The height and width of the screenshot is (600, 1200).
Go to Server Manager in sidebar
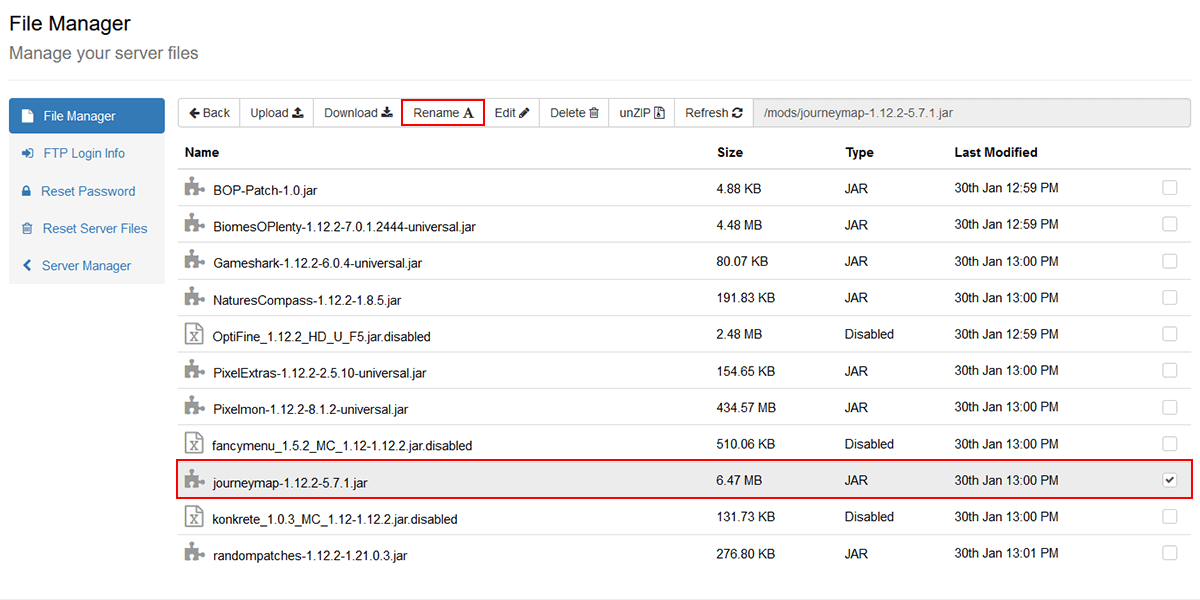tap(87, 266)
